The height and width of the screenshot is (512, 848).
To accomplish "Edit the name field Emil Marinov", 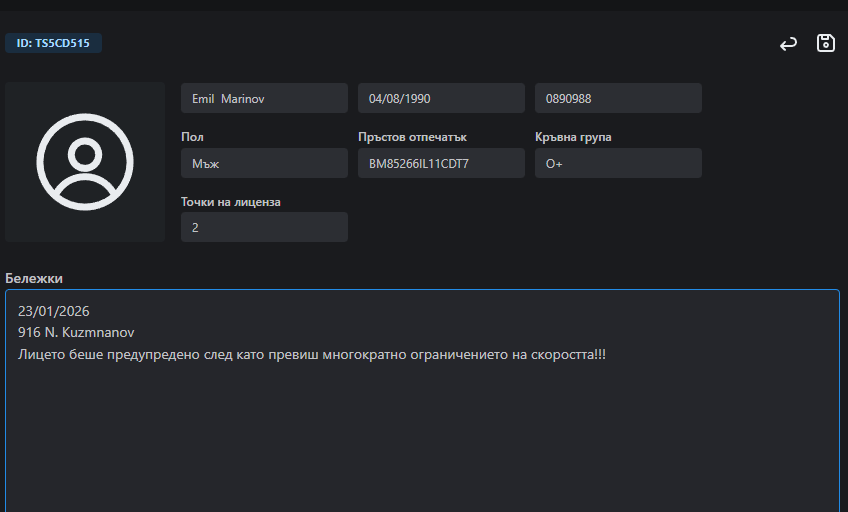I will pyautogui.click(x=264, y=98).
